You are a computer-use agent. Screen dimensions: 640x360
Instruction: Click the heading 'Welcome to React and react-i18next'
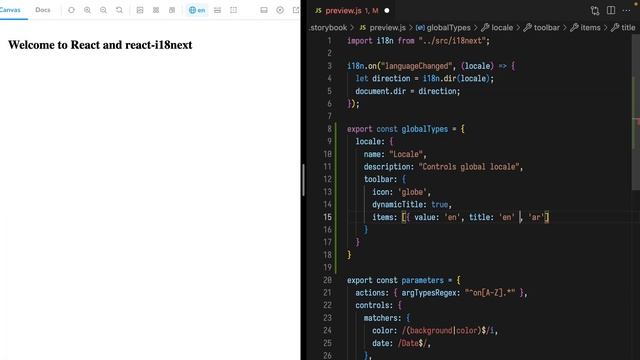click(x=100, y=45)
